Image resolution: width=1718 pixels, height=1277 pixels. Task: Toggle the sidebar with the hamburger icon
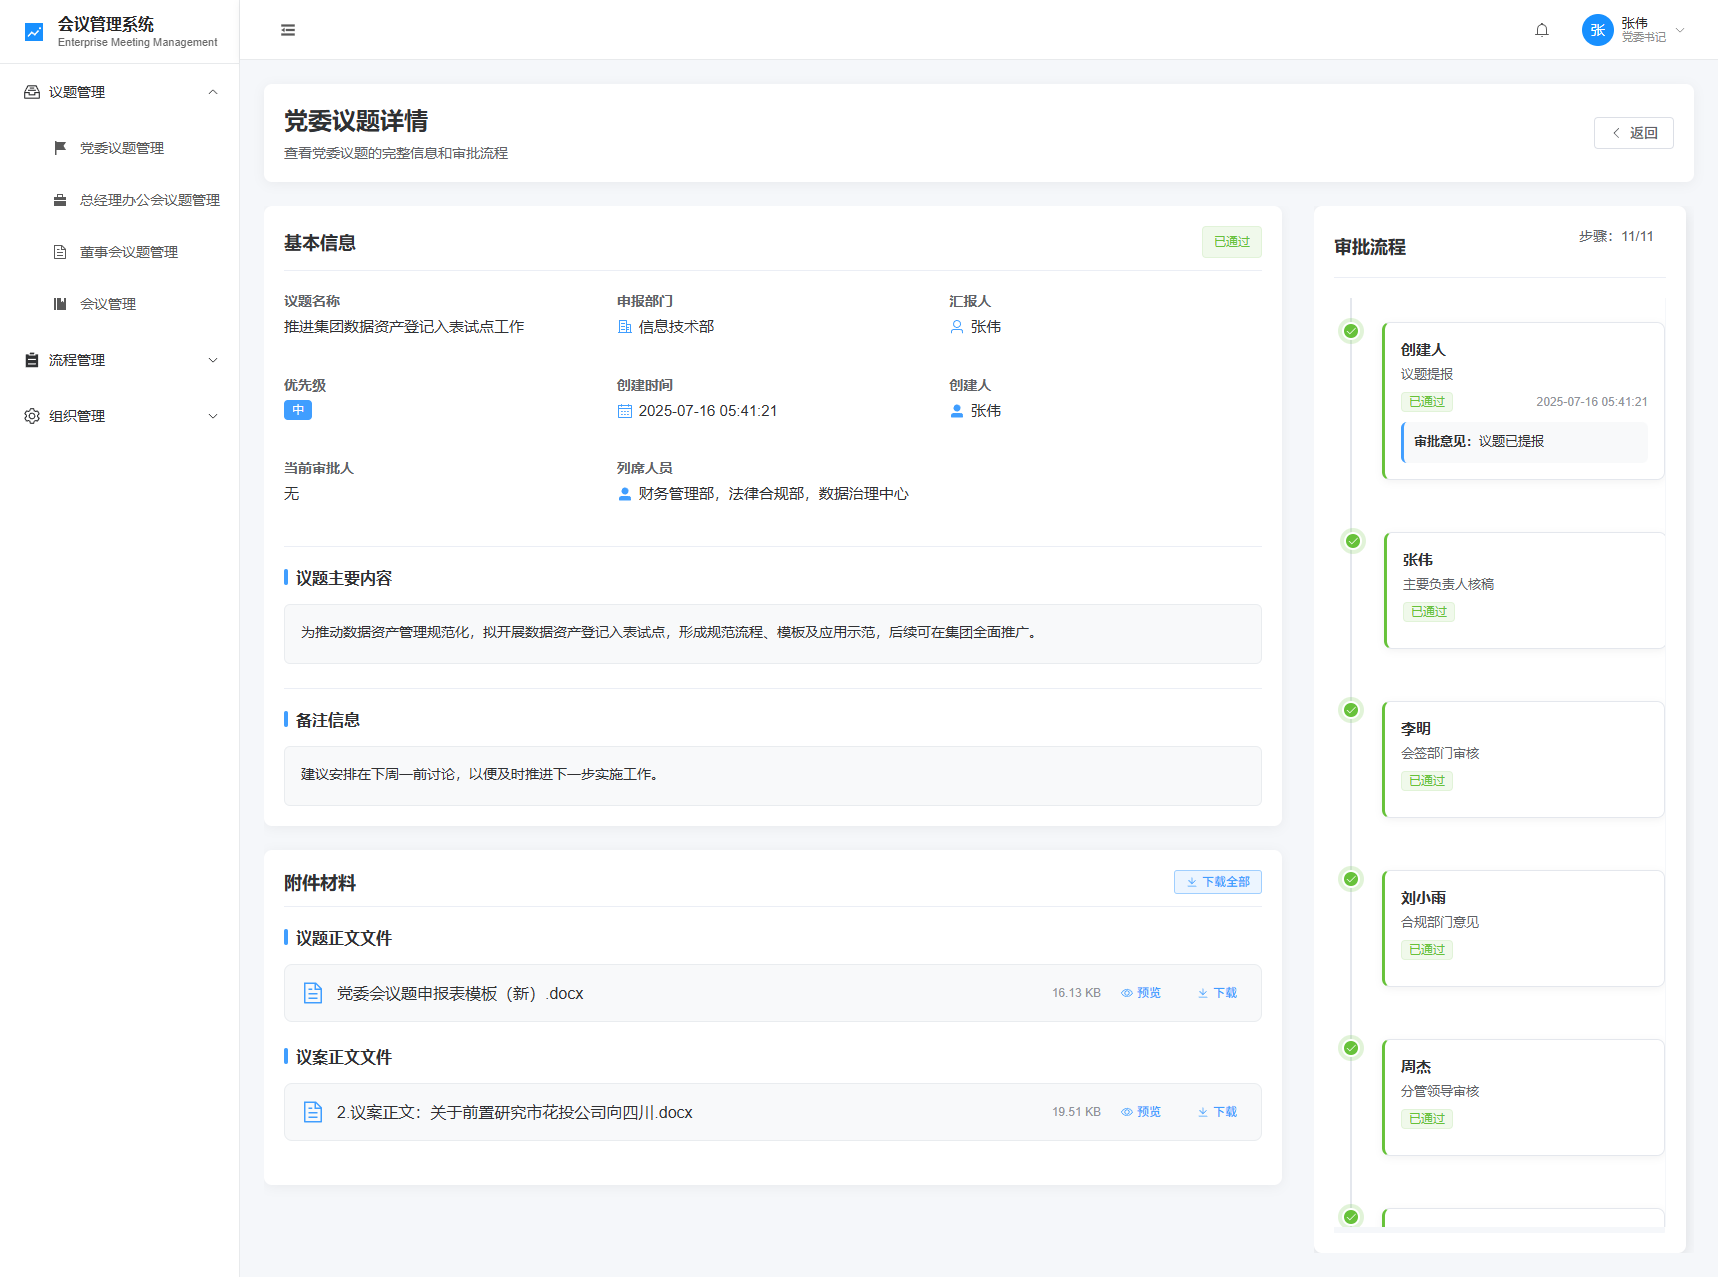287,30
